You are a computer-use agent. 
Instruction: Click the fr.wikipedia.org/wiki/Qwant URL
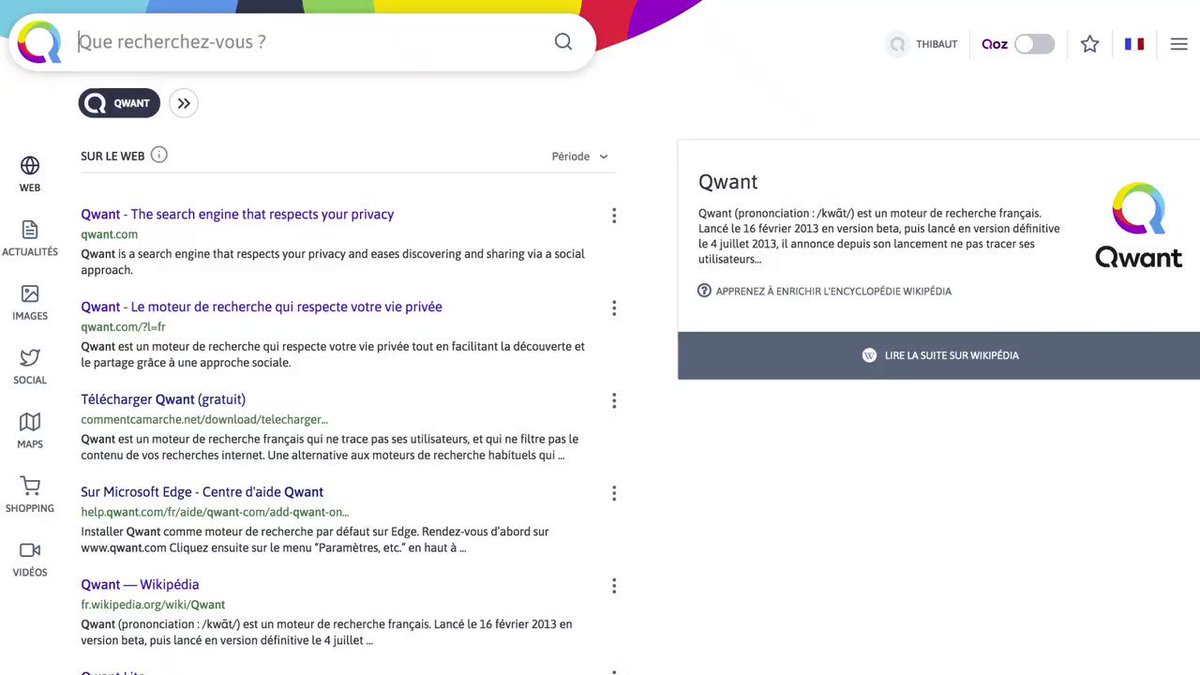click(153, 605)
